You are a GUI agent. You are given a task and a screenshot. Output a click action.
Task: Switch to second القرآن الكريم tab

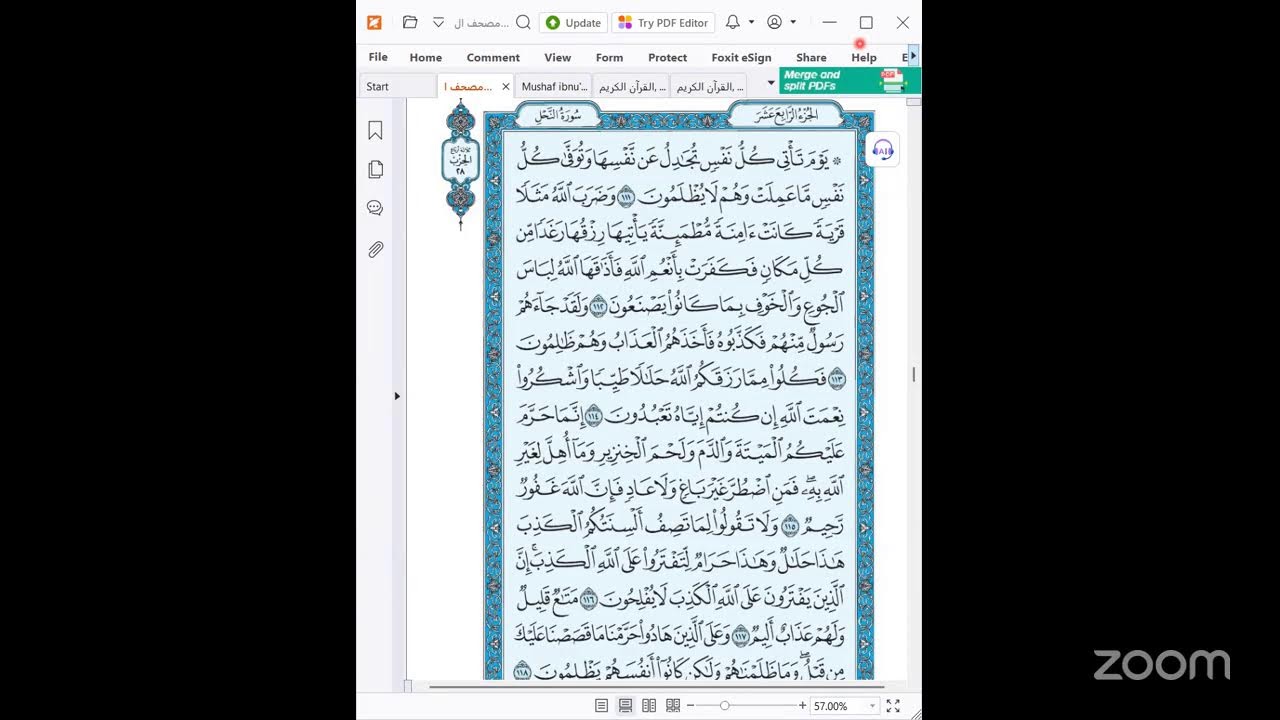(x=710, y=86)
